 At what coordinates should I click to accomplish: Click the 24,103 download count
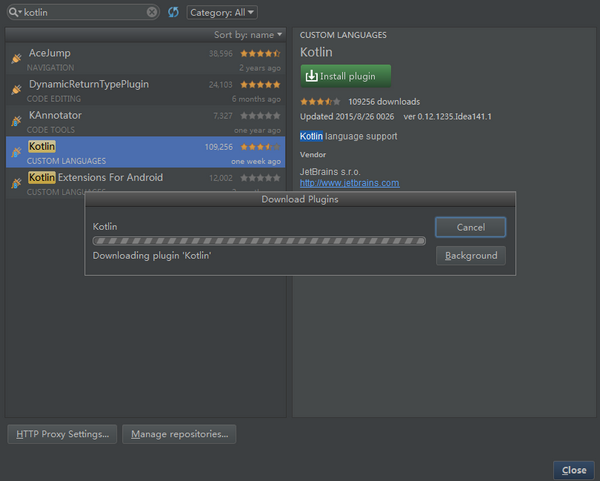221,85
